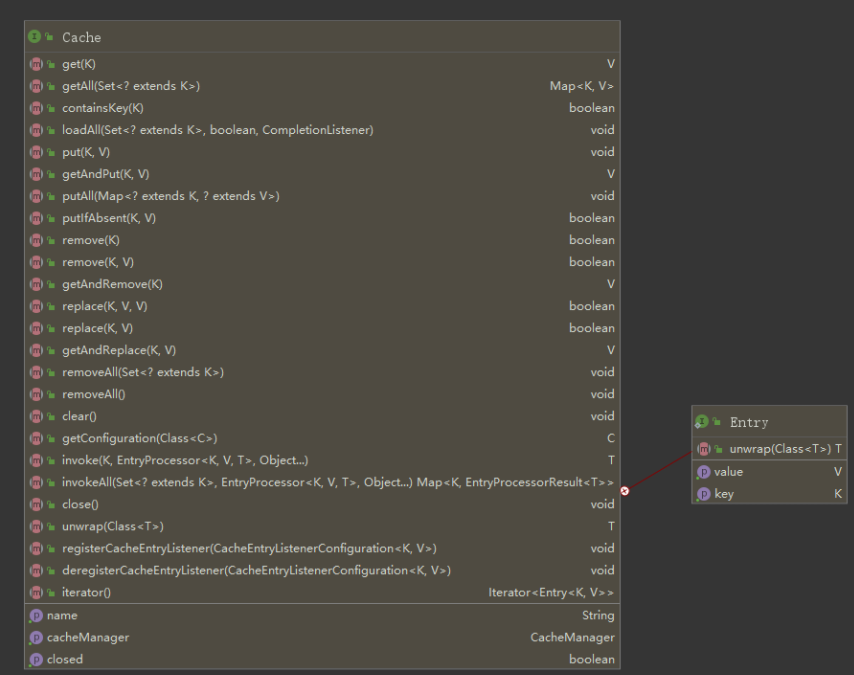The height and width of the screenshot is (675, 854).
Task: Click the property icon beside closed
Action: pos(36,659)
